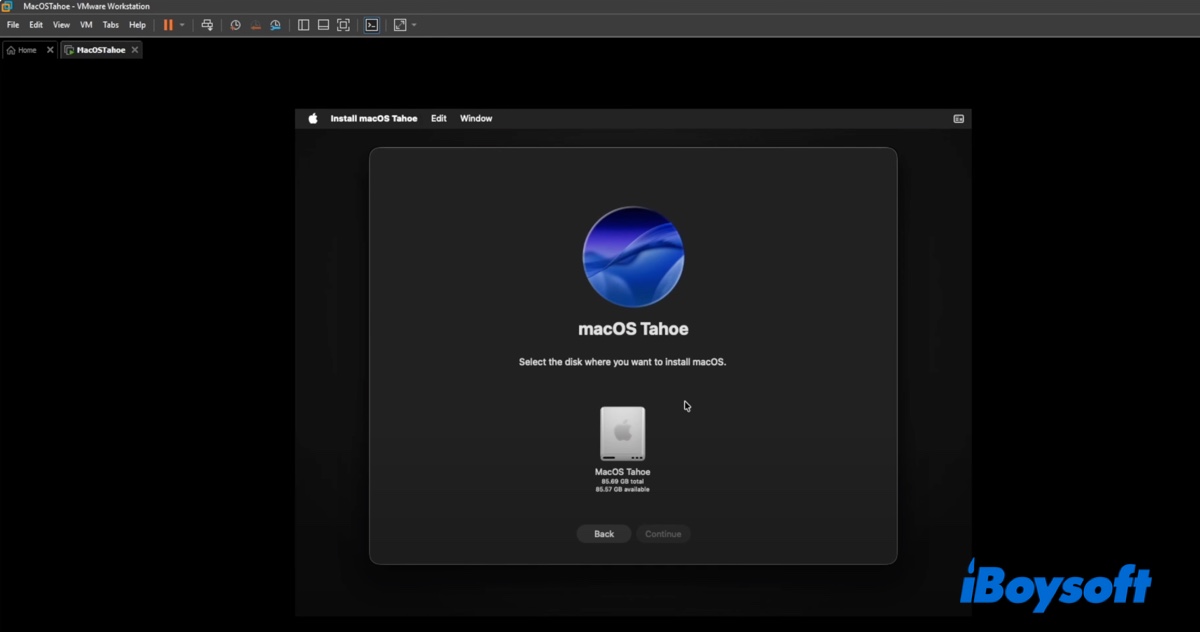Expand the stretch guest dropdown arrow

pyautogui.click(x=414, y=25)
